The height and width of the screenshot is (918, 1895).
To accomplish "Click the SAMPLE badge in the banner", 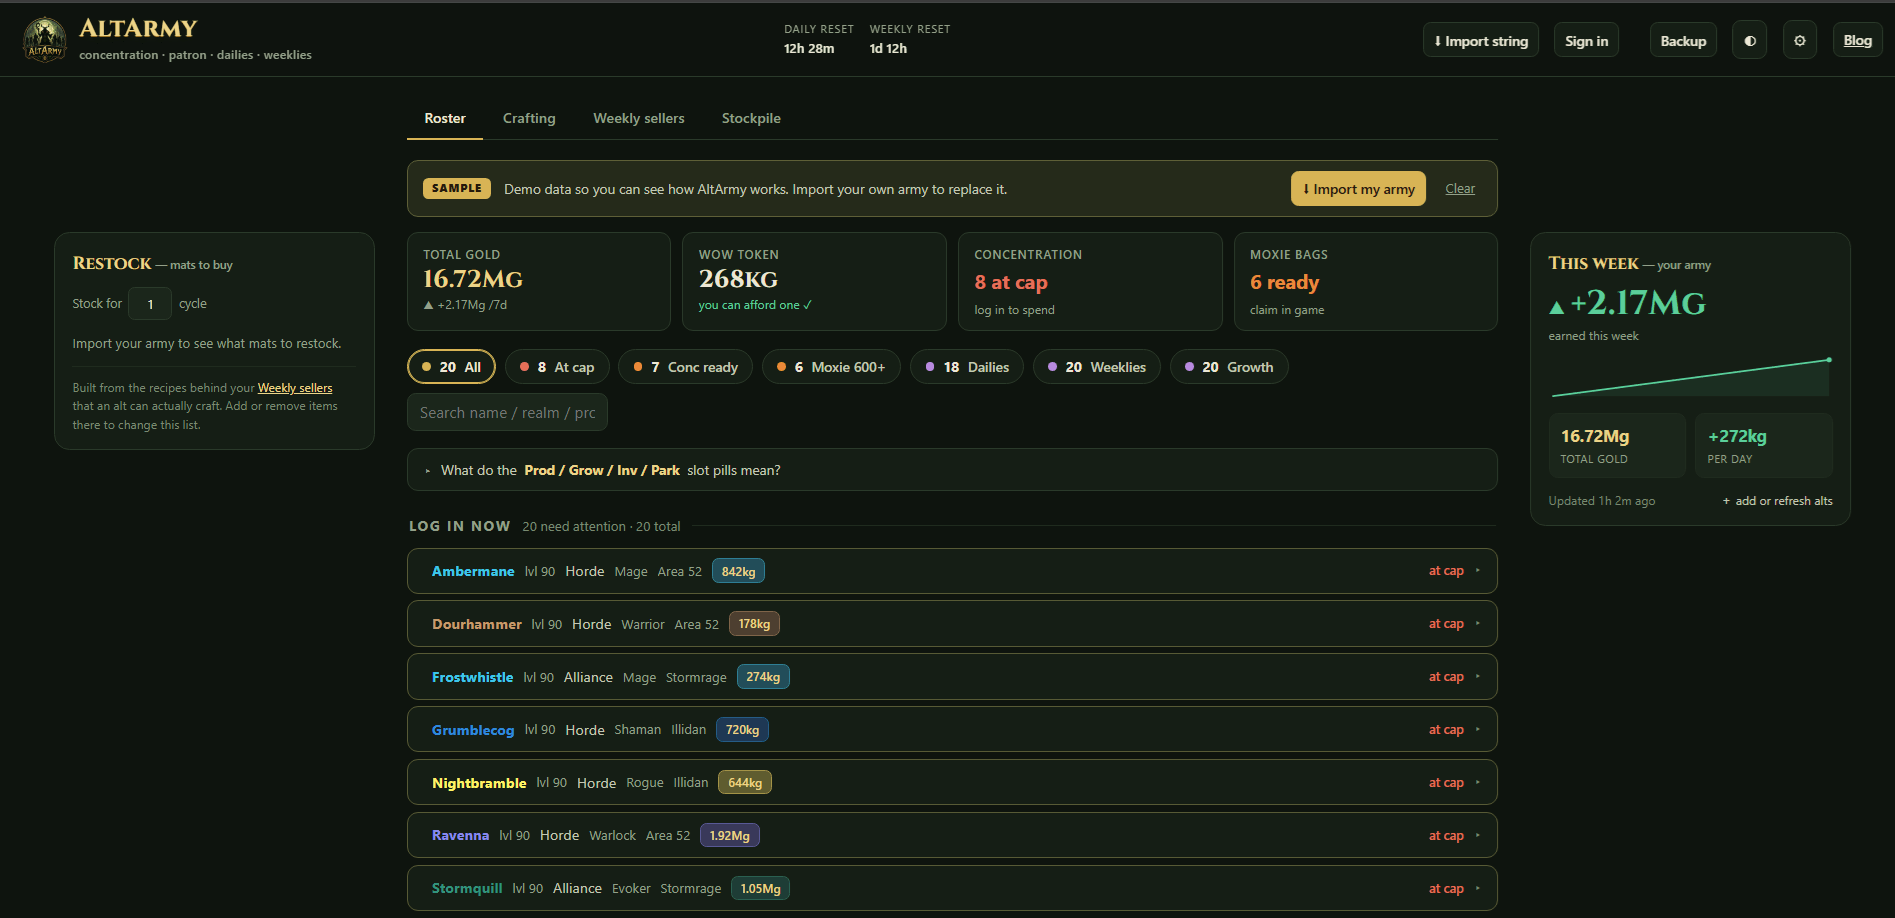I will (457, 188).
